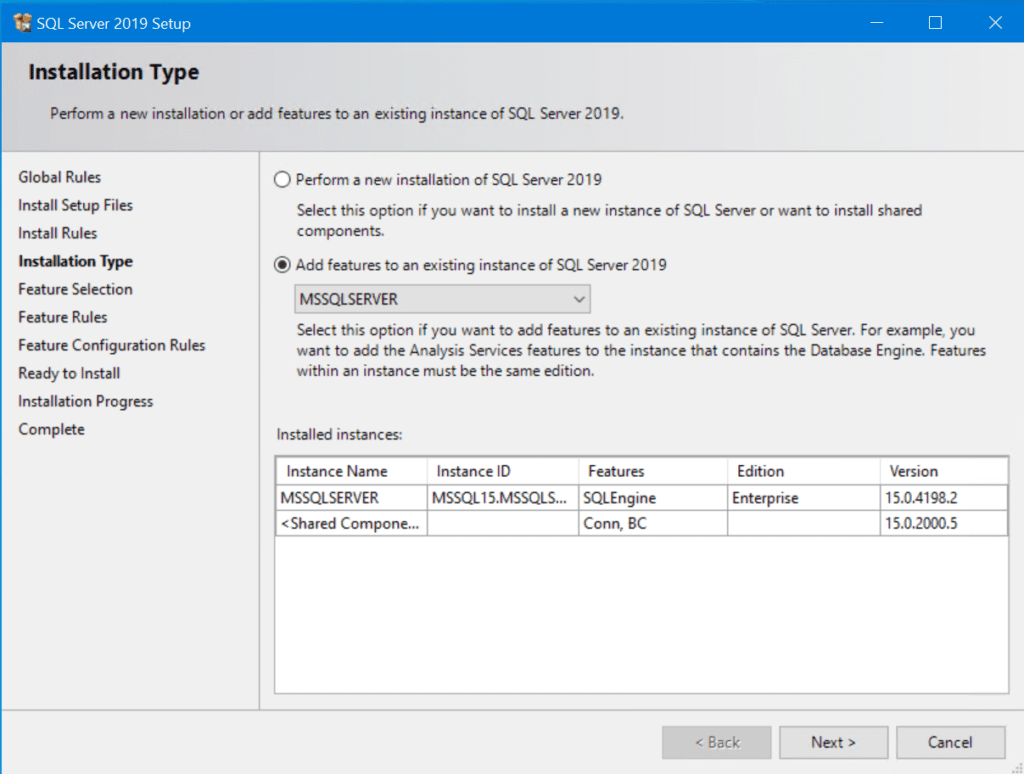Select Install Rules step in sidebar
This screenshot has height=774, width=1024.
point(57,233)
